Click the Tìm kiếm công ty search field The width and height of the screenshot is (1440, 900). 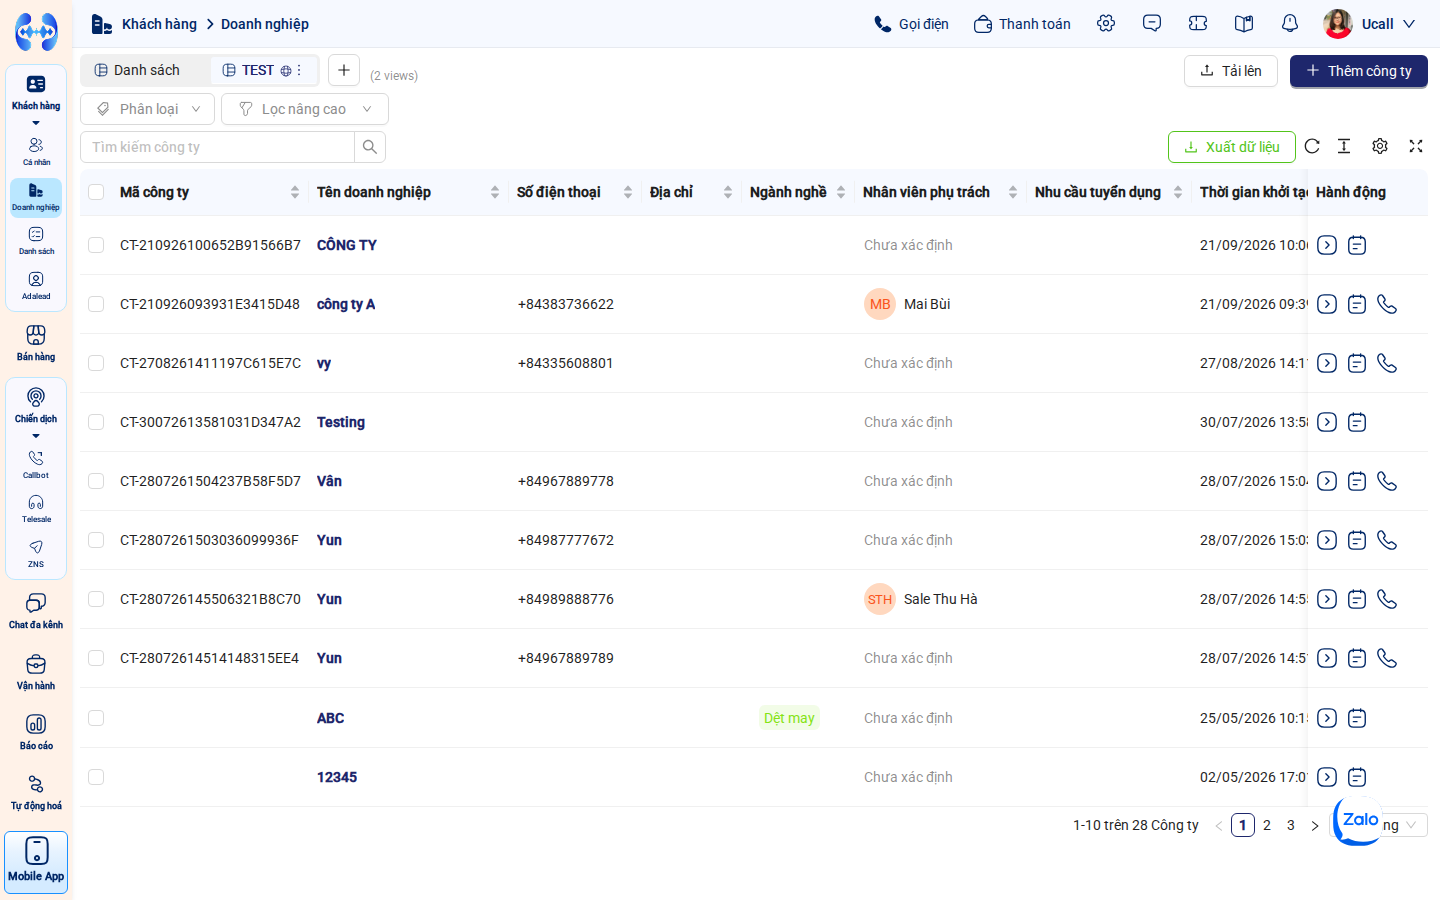pos(218,147)
